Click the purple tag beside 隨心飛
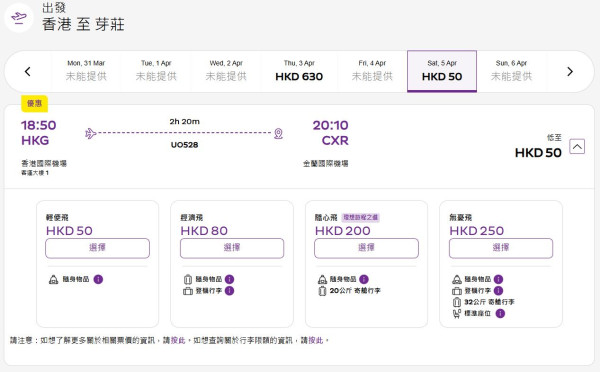Viewport: 600px width, 372px height. (x=360, y=217)
